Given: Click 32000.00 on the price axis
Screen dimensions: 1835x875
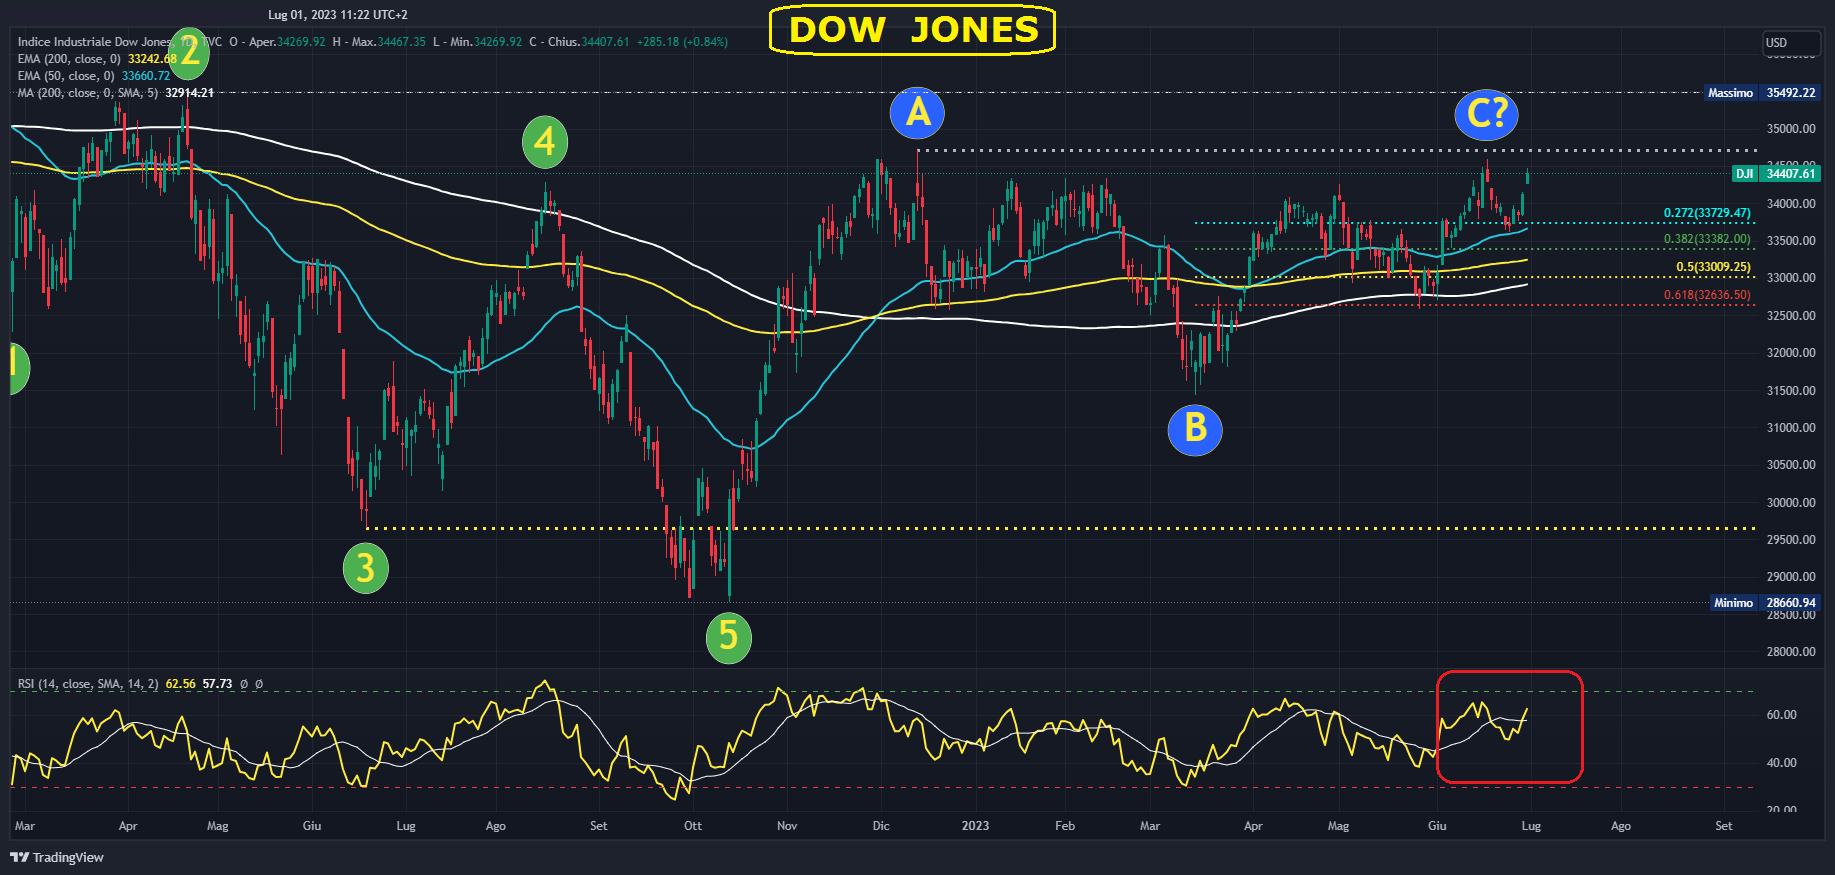Looking at the screenshot, I should pyautogui.click(x=1791, y=353).
